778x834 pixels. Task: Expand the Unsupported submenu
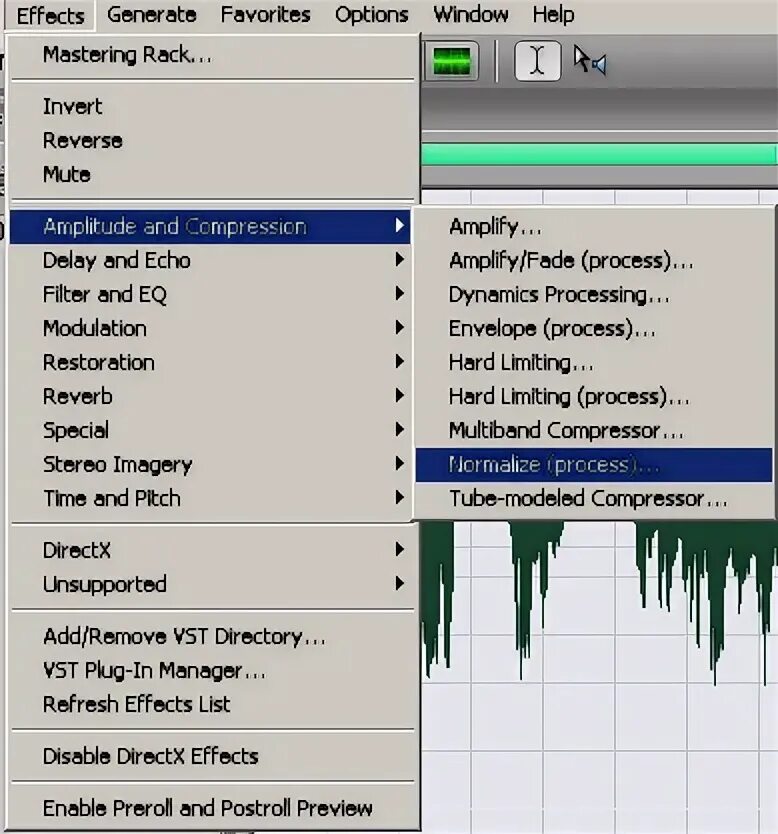pos(212,585)
